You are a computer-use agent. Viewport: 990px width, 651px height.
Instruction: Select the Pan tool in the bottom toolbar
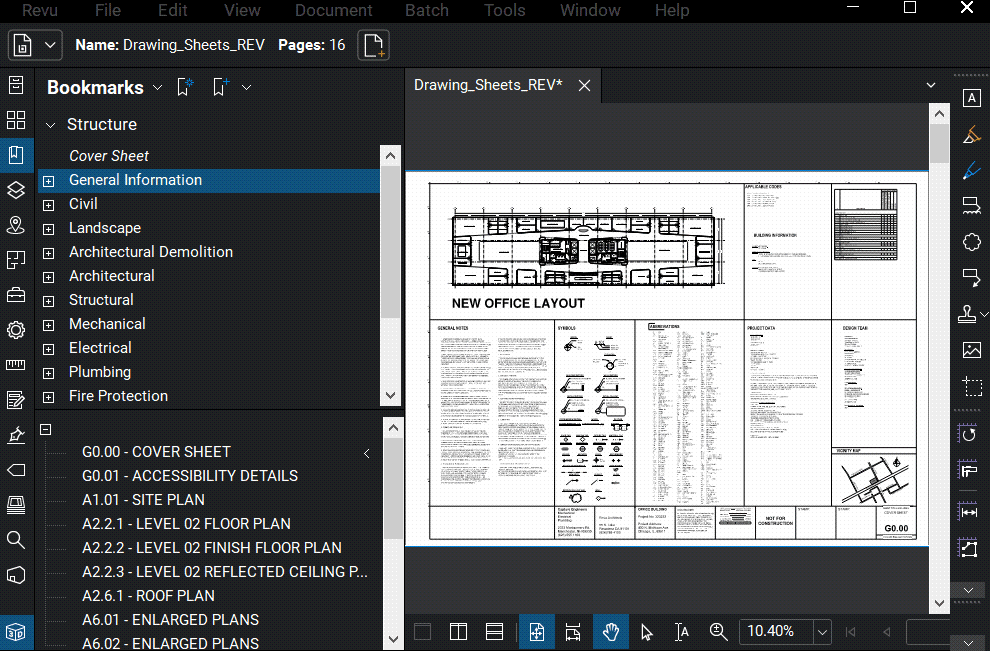(x=611, y=631)
